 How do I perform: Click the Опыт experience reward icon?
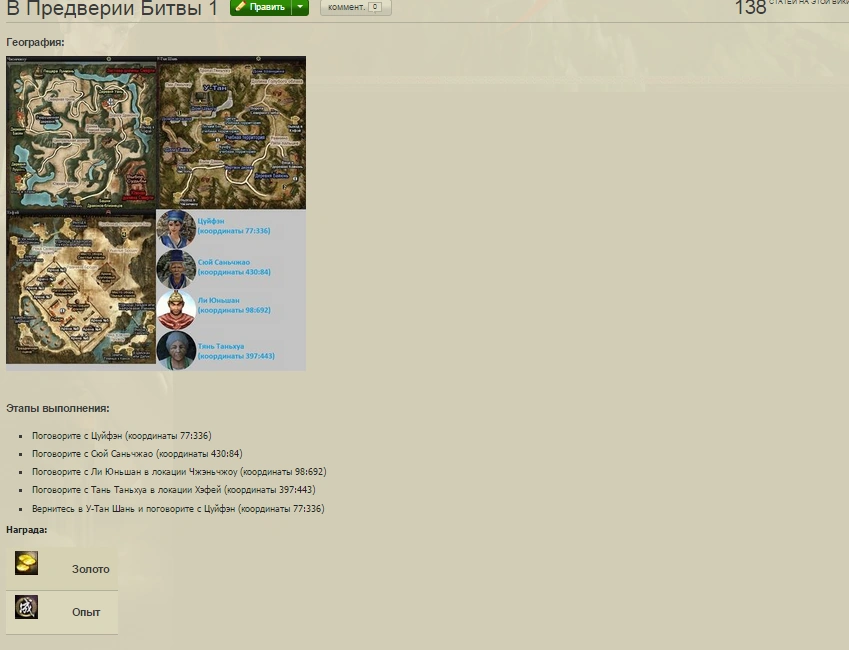point(26,607)
